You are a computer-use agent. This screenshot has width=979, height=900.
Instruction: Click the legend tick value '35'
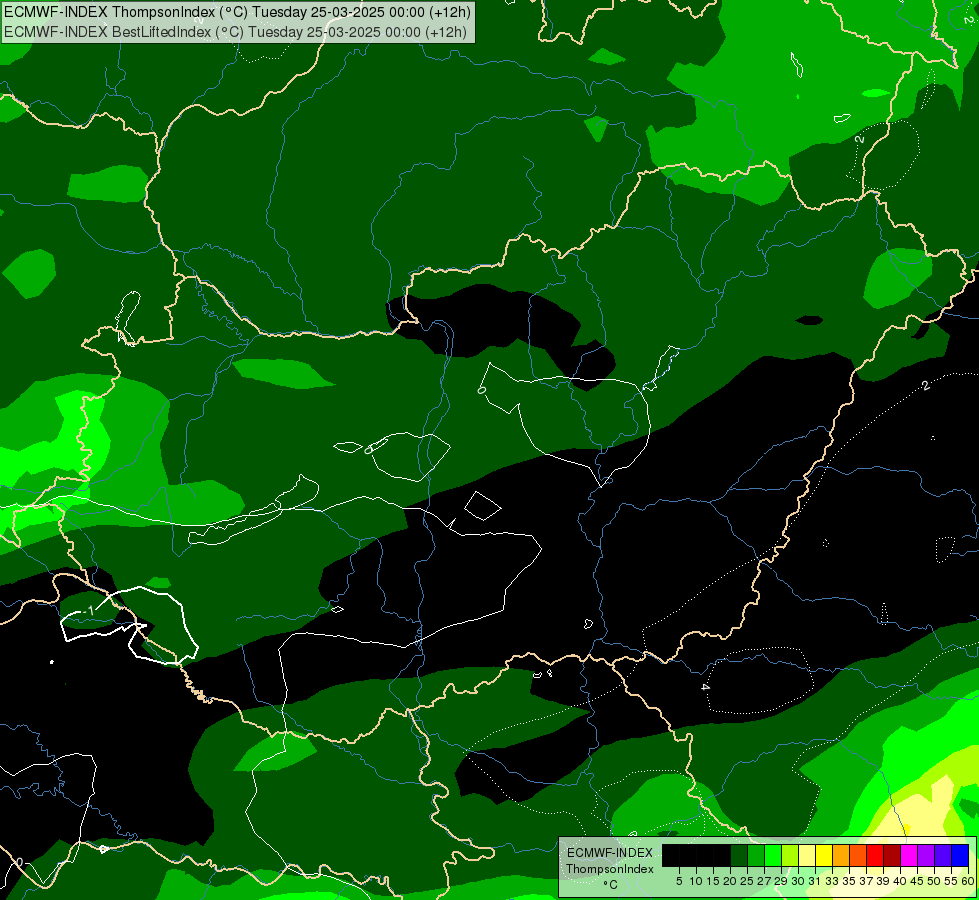[x=849, y=881]
